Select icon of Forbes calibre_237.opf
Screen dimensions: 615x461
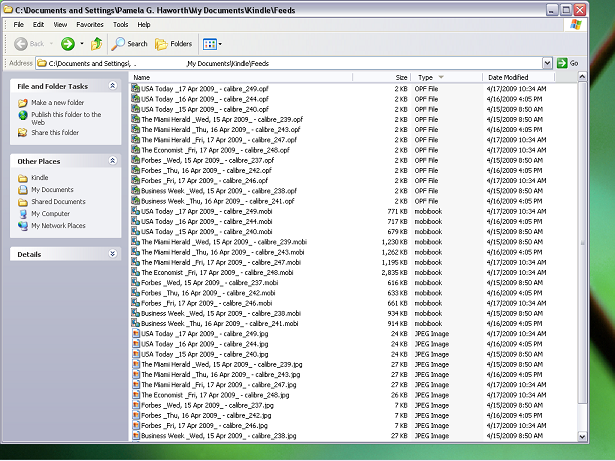pos(135,160)
